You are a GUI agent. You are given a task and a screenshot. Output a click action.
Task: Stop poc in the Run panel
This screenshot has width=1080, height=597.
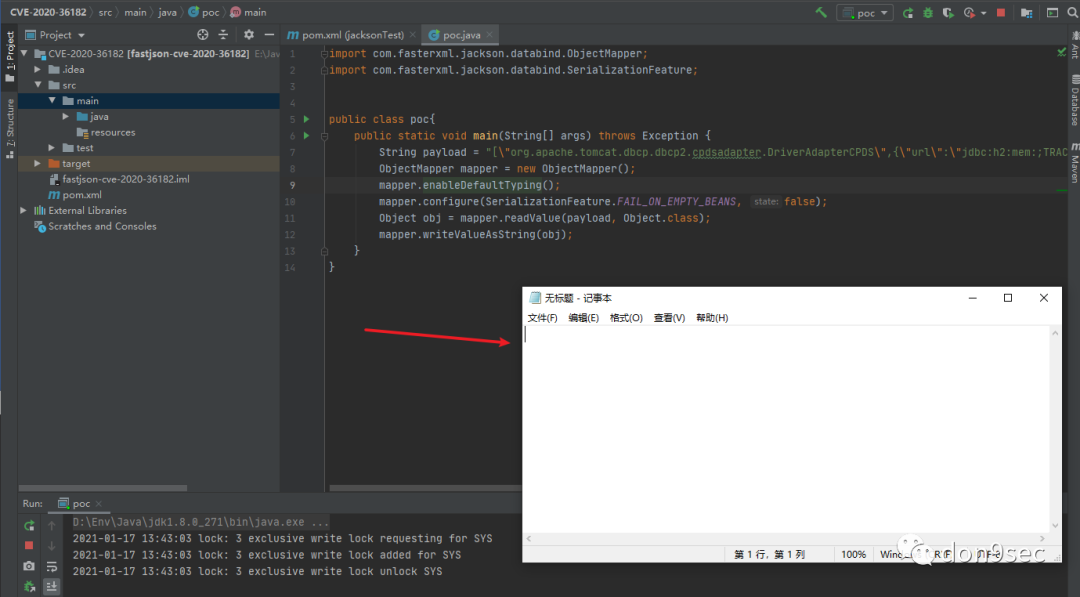(x=29, y=545)
